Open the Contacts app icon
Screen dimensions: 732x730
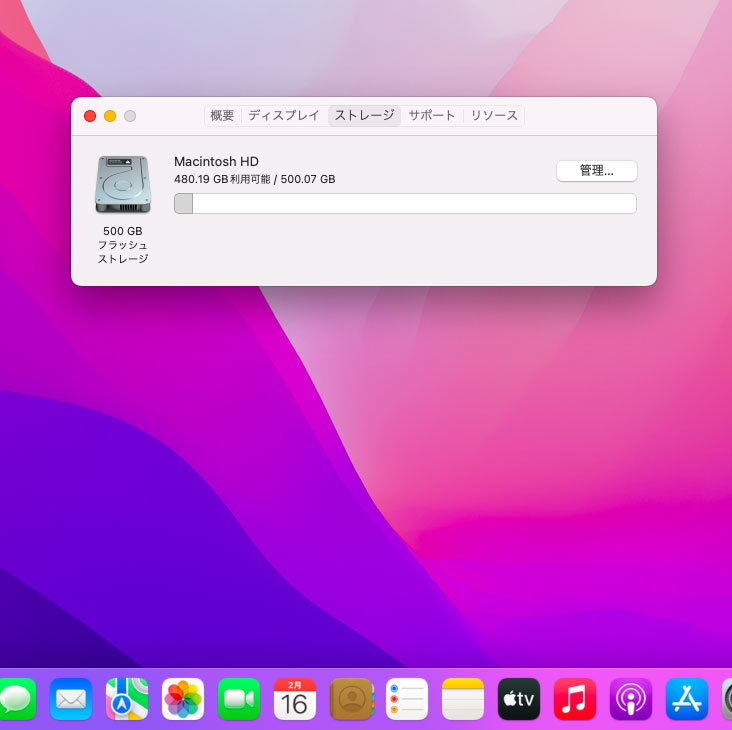pyautogui.click(x=351, y=699)
